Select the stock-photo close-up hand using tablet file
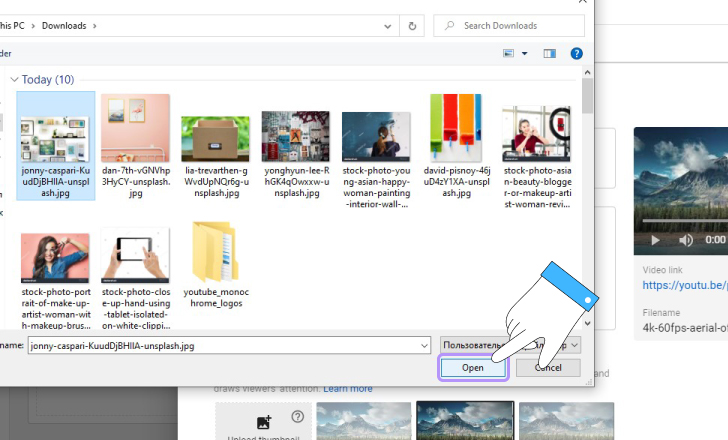 [x=136, y=278]
